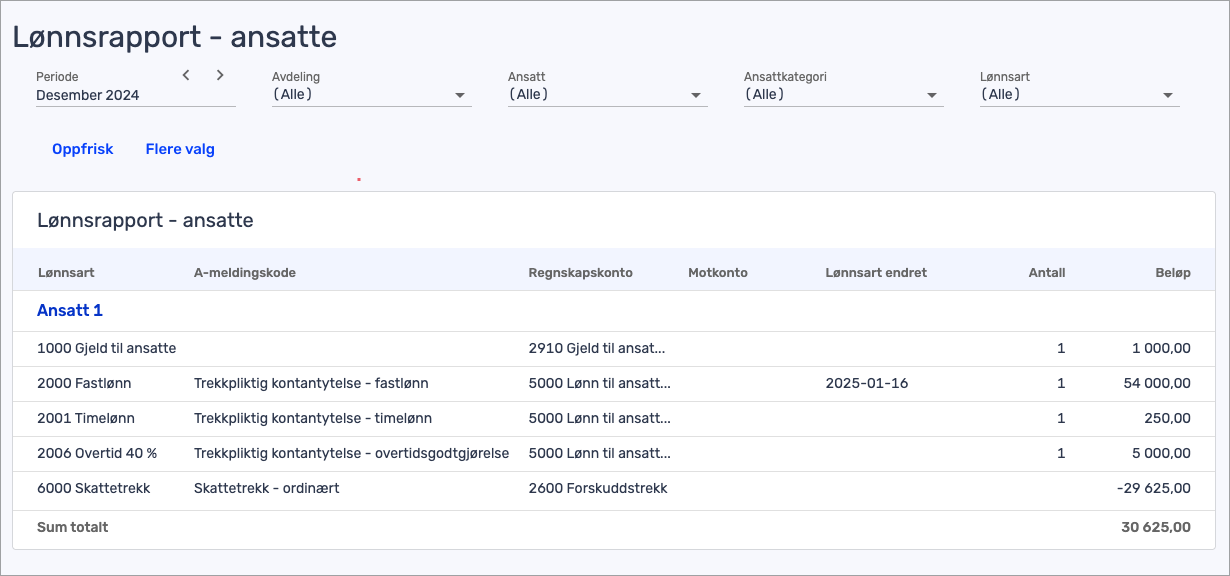Sort by A-meldingskode column header
This screenshot has height=576, width=1230.
[x=244, y=273]
